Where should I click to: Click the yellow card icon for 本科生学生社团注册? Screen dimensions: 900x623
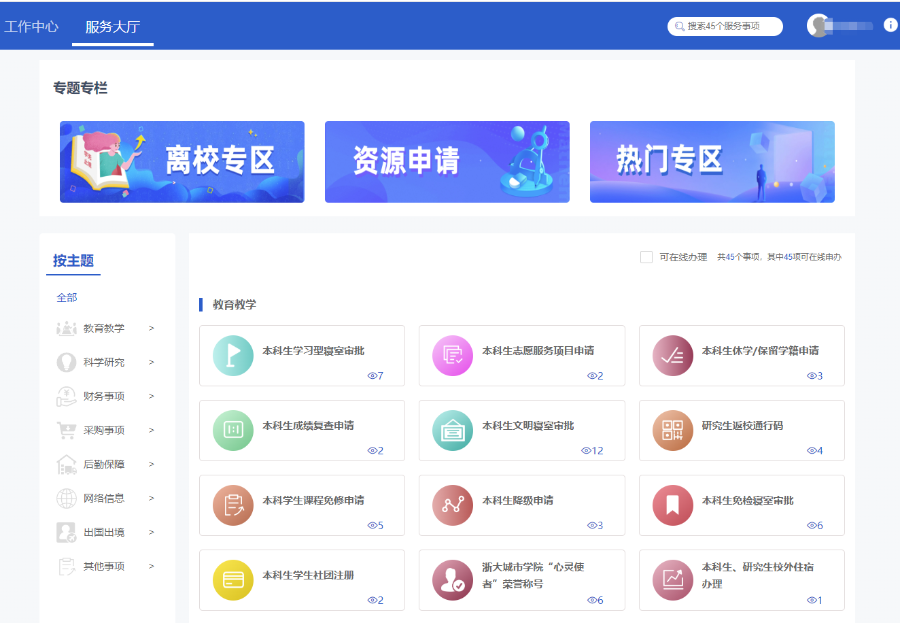(232, 580)
